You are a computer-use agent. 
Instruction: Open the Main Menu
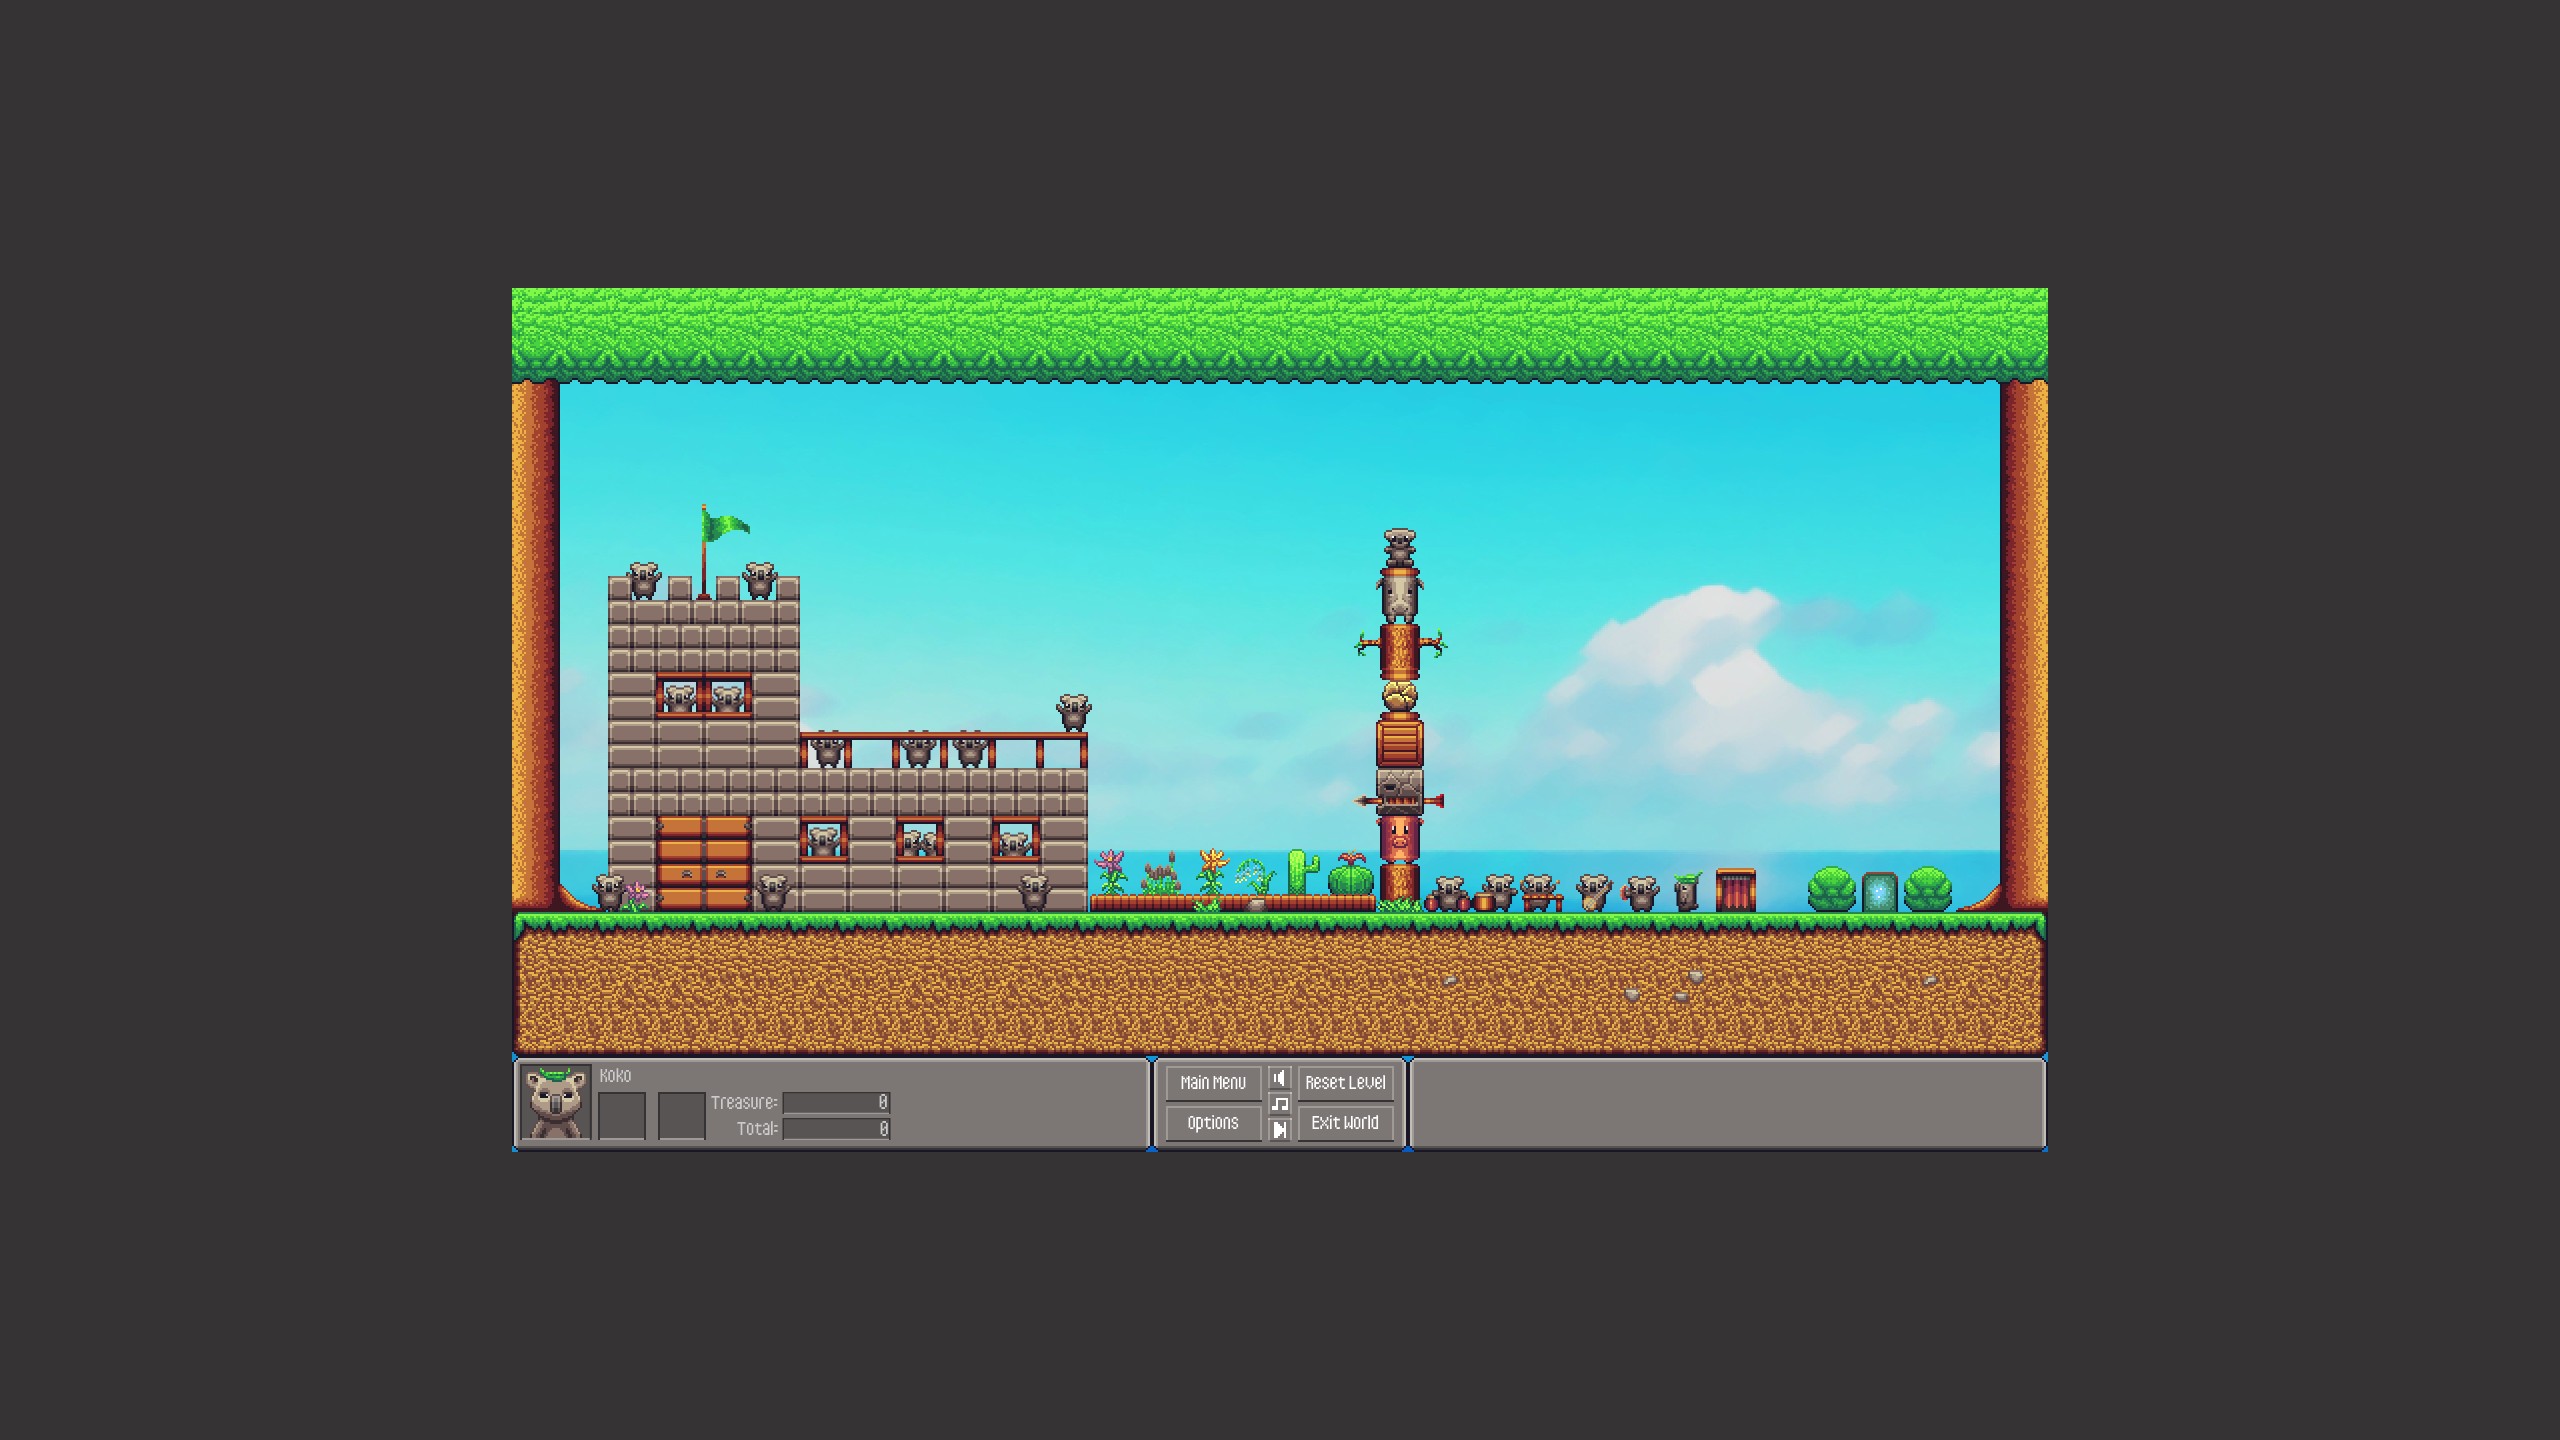pos(1212,1082)
